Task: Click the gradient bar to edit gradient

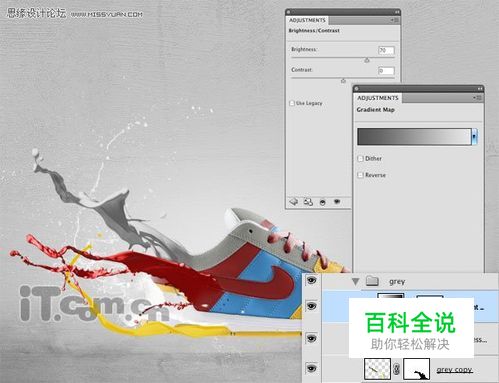Action: click(414, 137)
